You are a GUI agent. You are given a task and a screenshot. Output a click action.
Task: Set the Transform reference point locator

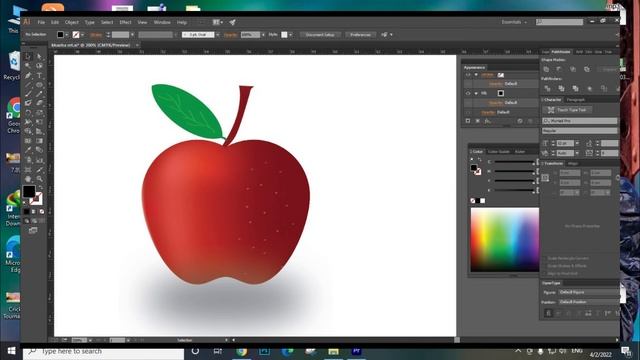(x=545, y=178)
